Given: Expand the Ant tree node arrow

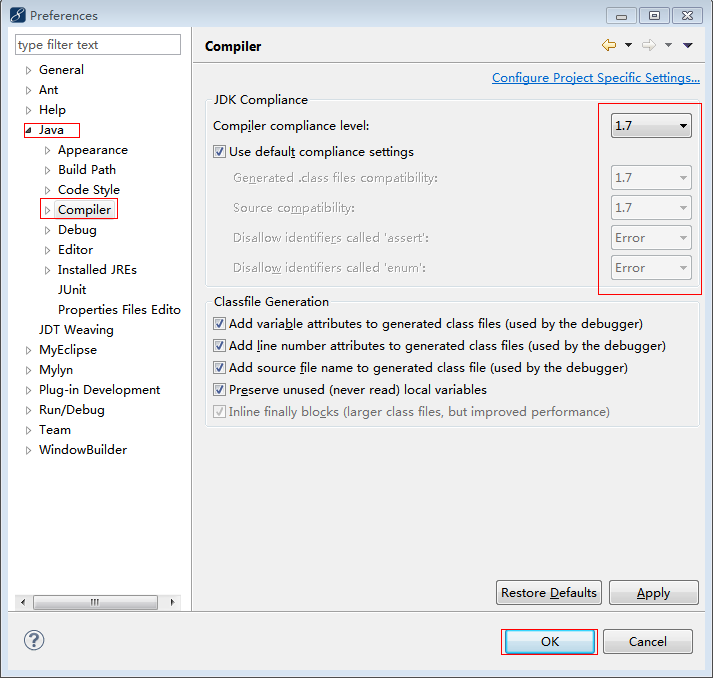Looking at the screenshot, I should [x=28, y=90].
